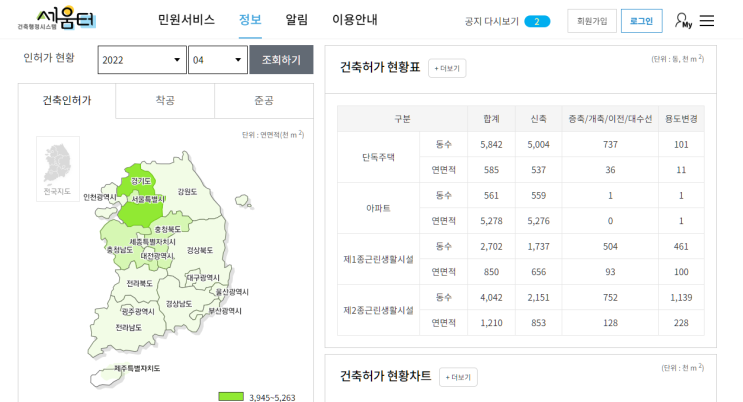Click the 아파트 row header
The height and width of the screenshot is (402, 743).
378,208
